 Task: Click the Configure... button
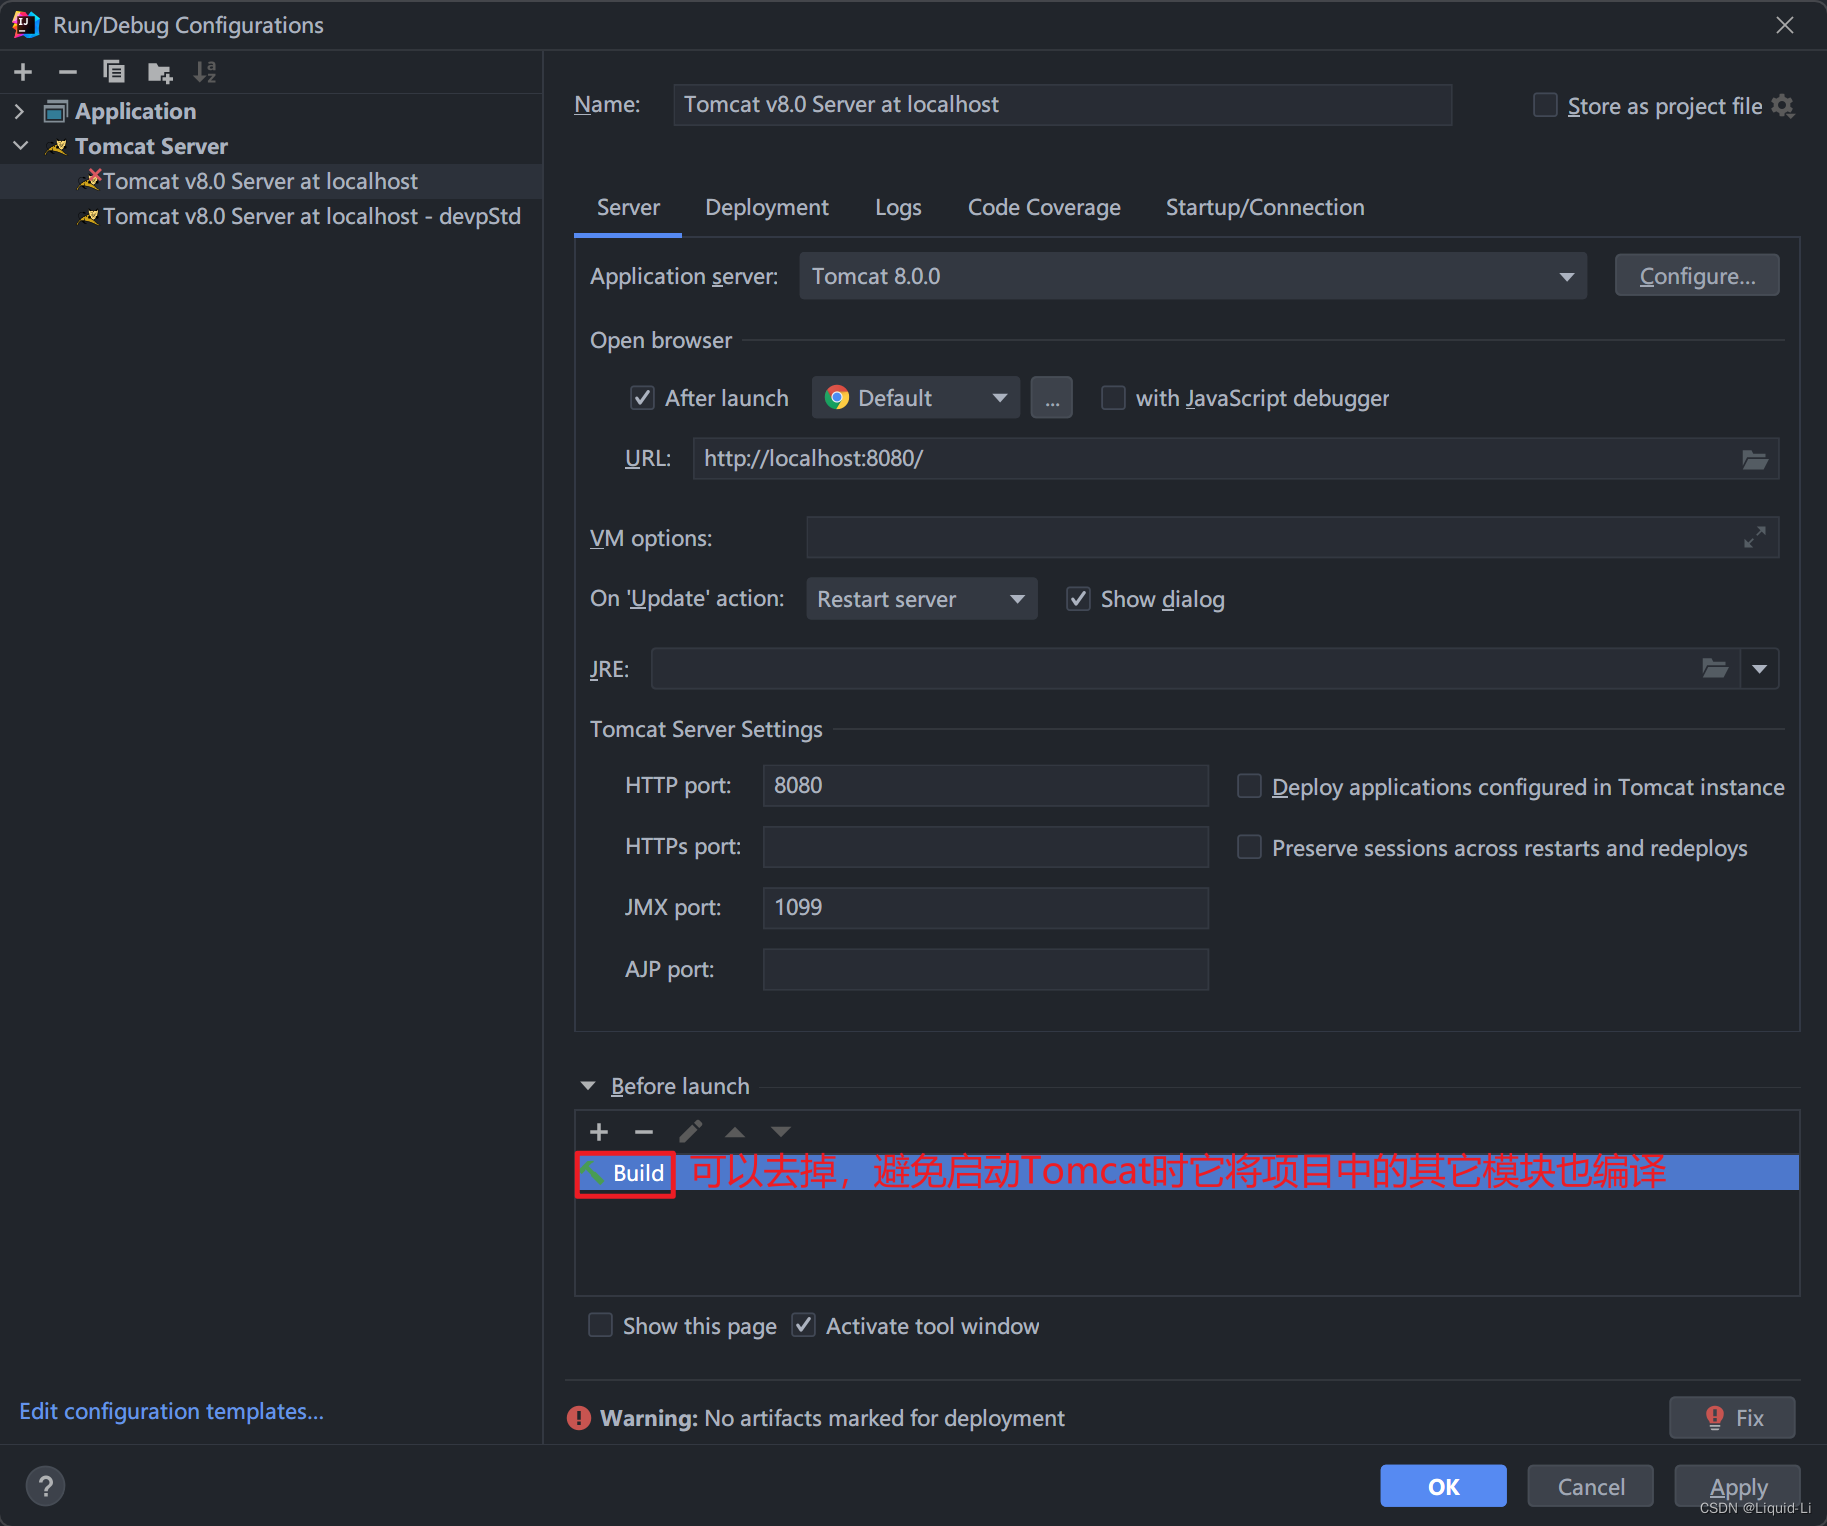coord(1697,276)
